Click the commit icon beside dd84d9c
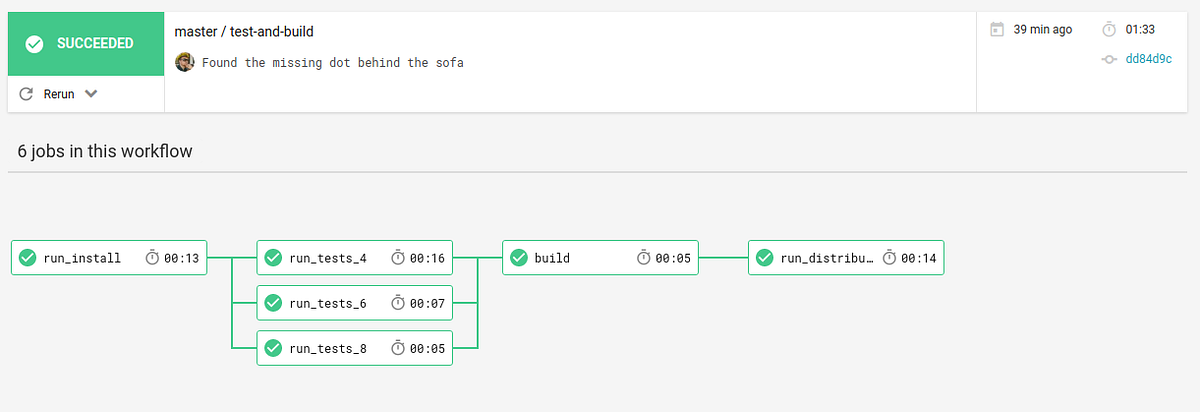This screenshot has height=412, width=1200. click(x=1108, y=60)
